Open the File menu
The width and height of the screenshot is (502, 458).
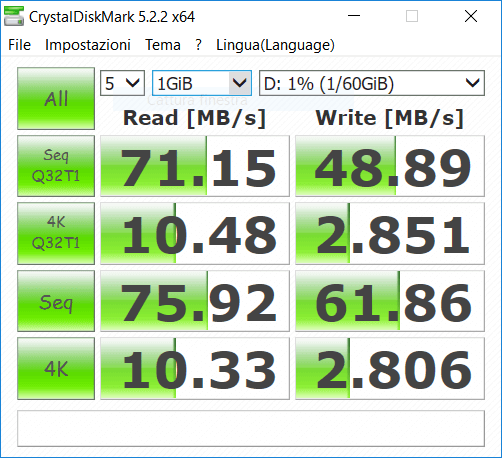pos(19,45)
